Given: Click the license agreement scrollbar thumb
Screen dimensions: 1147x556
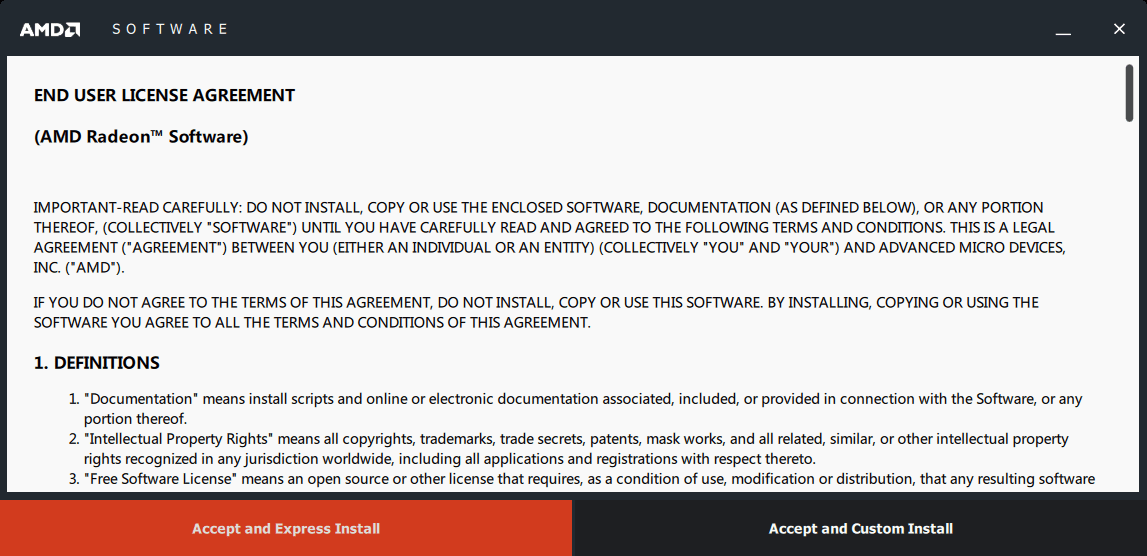Looking at the screenshot, I should (1130, 92).
